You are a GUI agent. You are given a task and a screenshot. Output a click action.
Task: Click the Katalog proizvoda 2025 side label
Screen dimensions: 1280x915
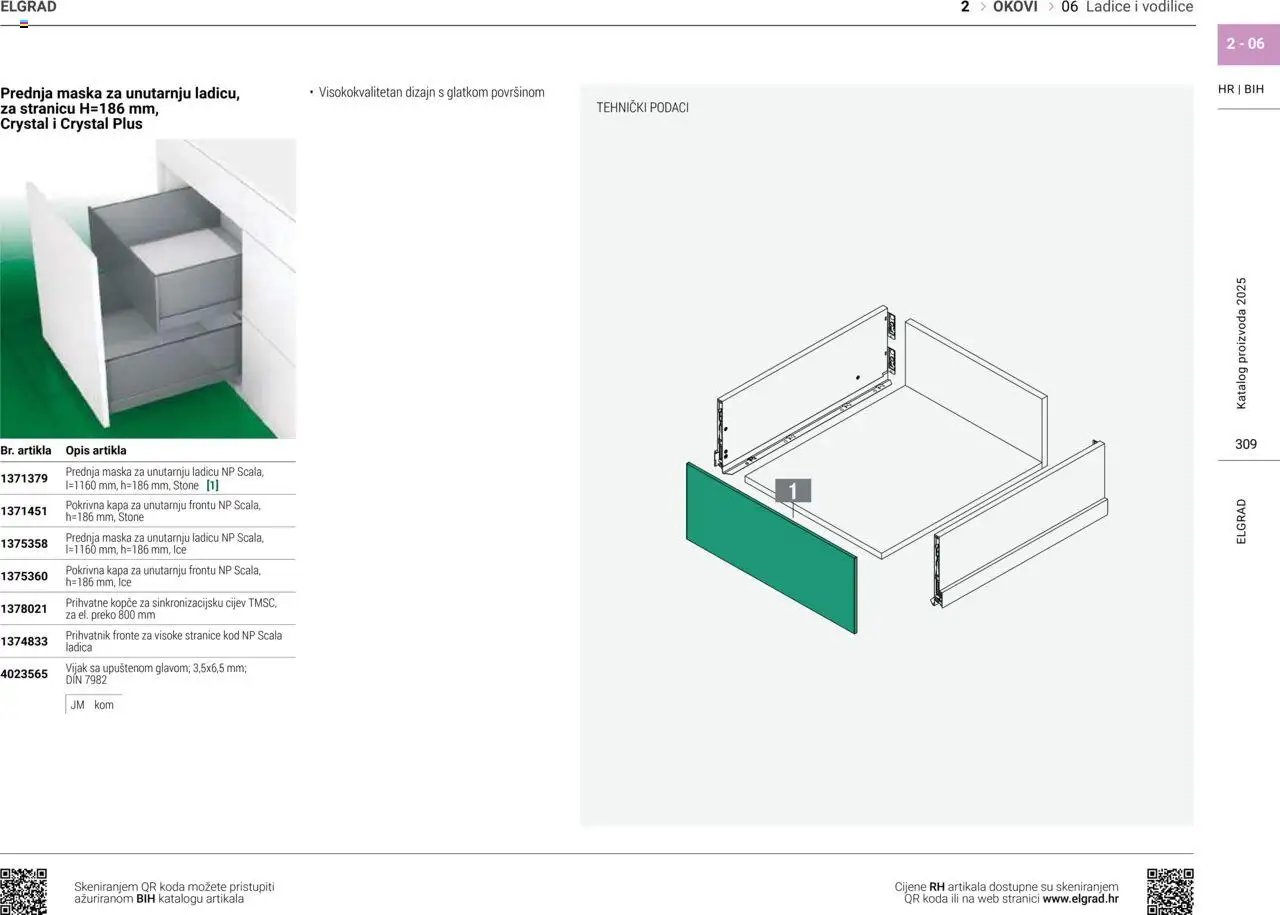coord(1242,343)
